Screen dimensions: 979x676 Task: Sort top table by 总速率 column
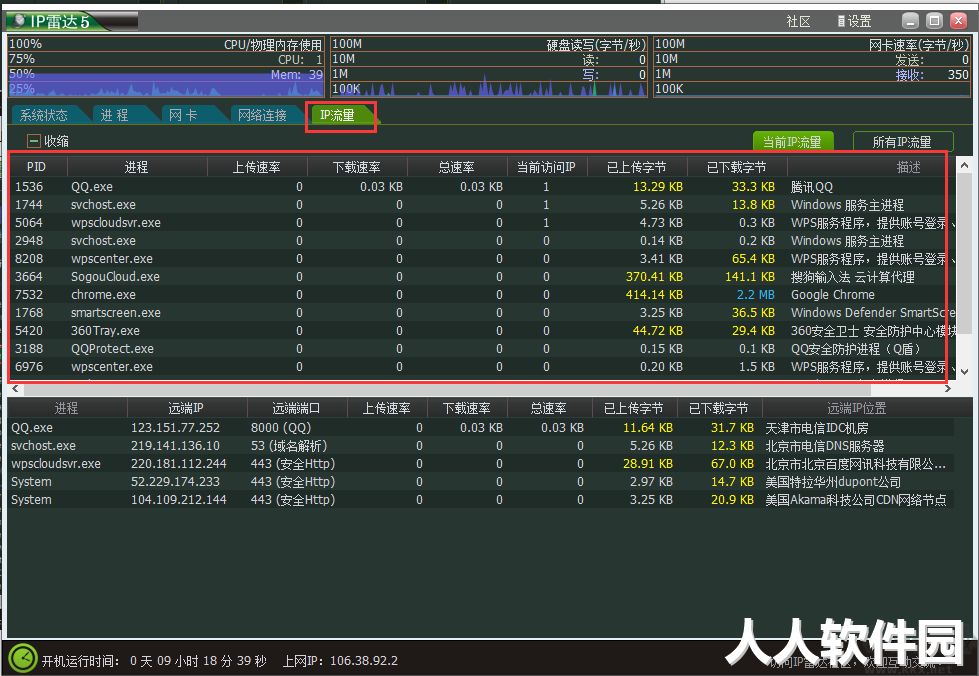(x=456, y=167)
